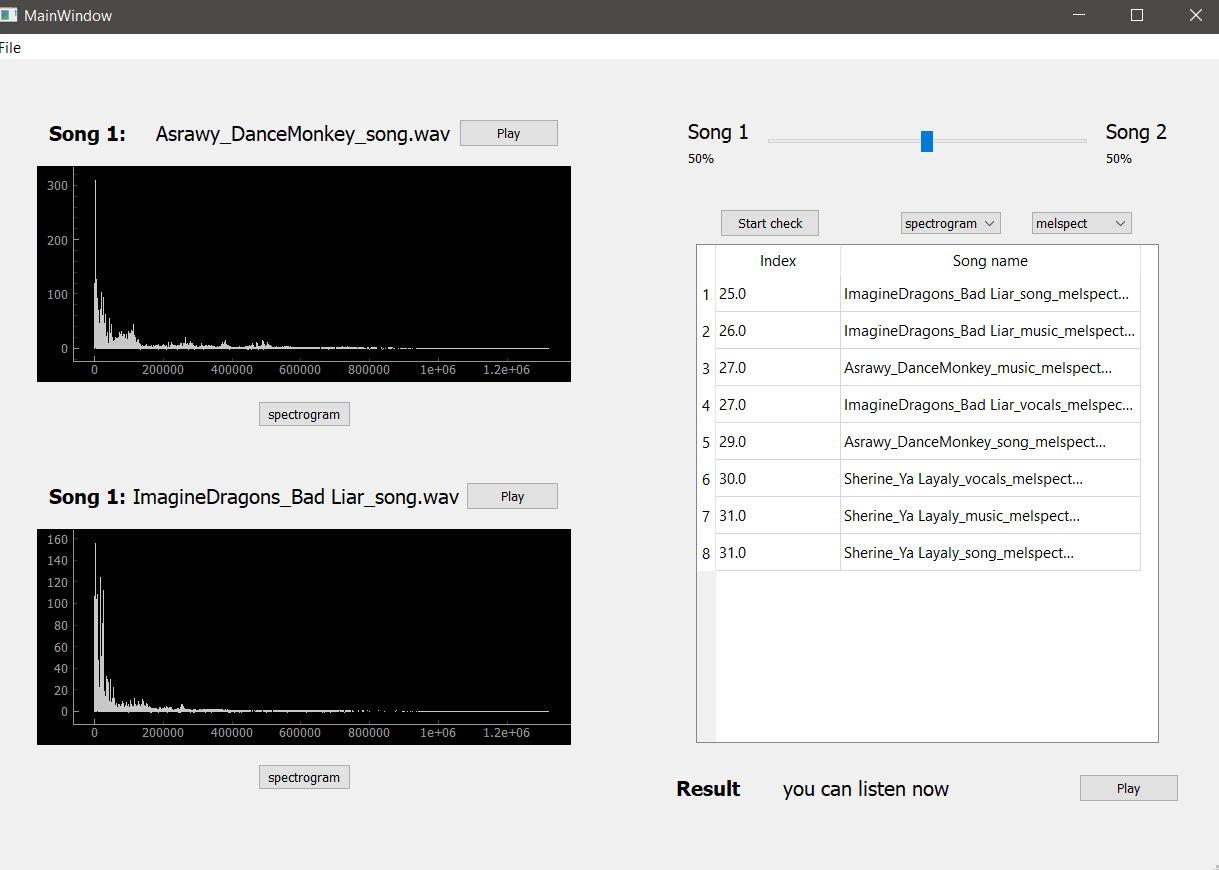Image resolution: width=1219 pixels, height=870 pixels.
Task: Click the Index column header
Action: tap(778, 260)
